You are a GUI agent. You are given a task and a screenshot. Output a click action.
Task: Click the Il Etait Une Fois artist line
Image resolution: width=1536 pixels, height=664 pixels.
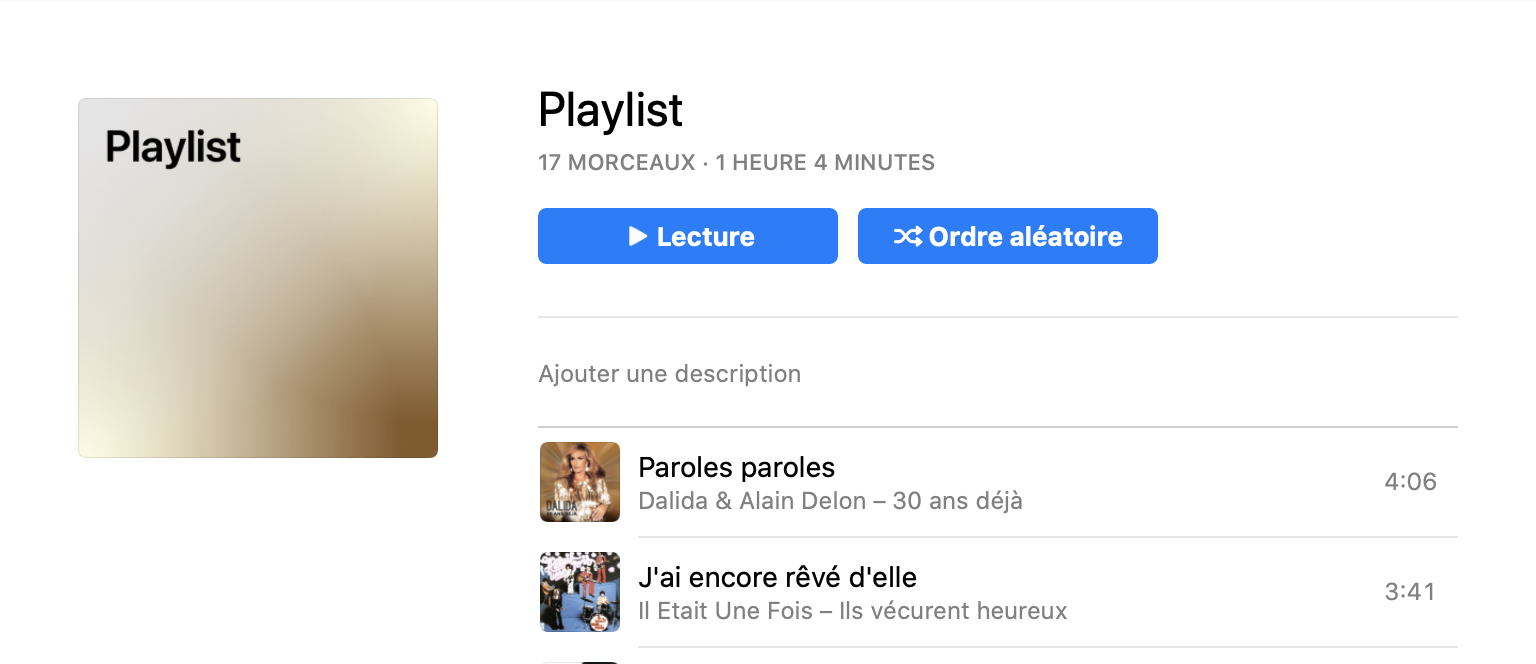[852, 611]
